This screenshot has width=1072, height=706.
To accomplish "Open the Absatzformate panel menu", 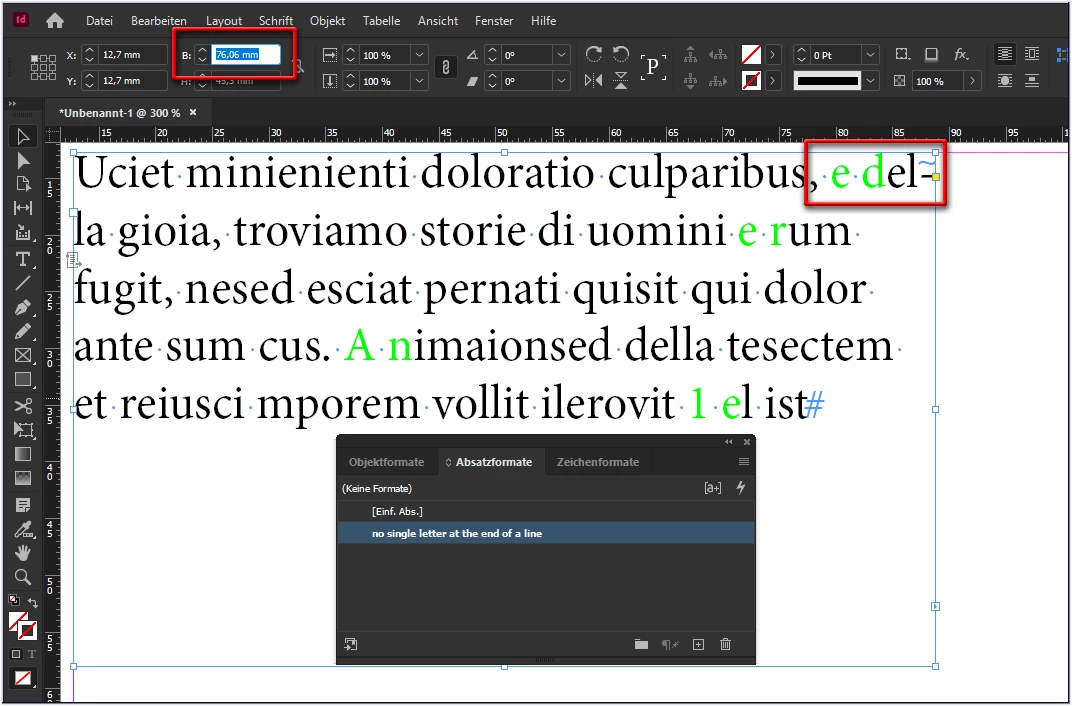I will pos(744,462).
